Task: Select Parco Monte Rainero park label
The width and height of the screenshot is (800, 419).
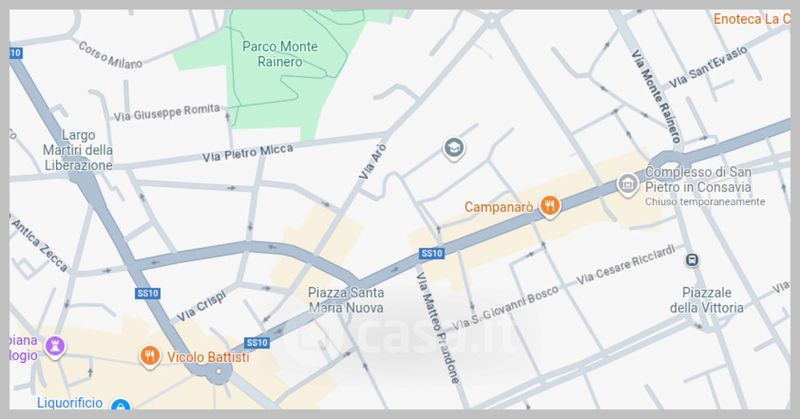Action: tap(280, 54)
